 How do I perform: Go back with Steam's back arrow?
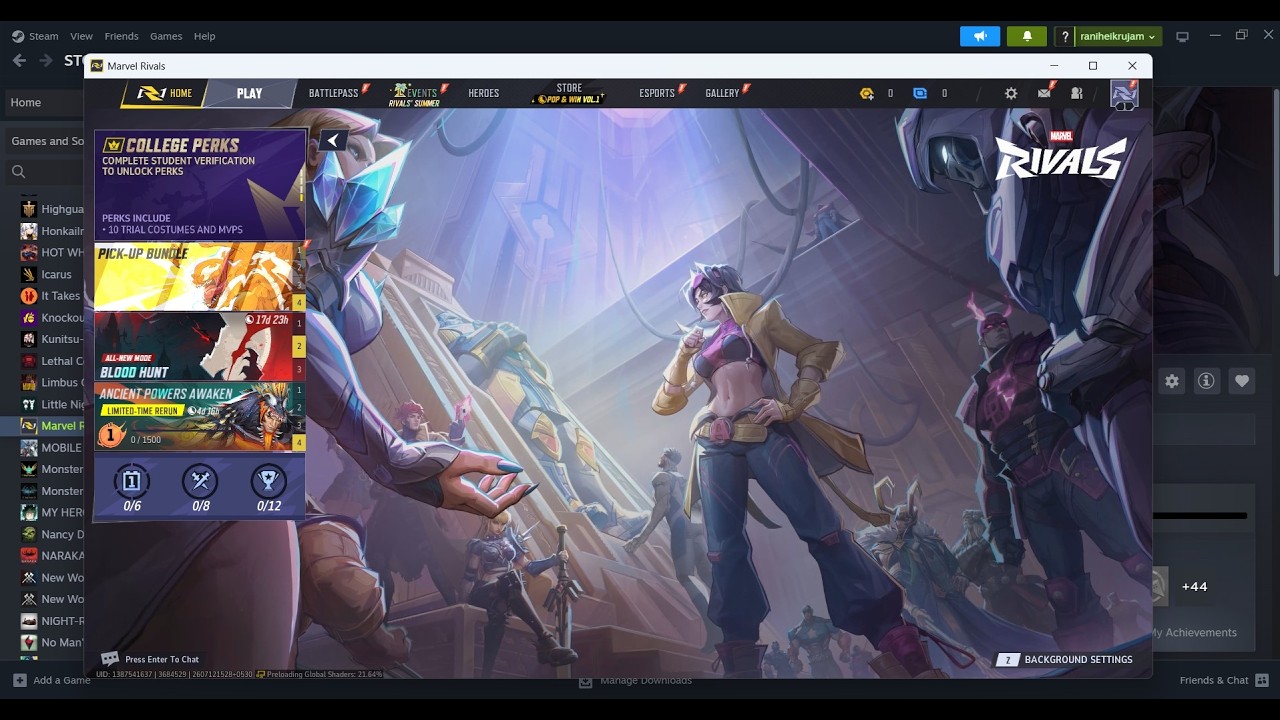coord(20,61)
